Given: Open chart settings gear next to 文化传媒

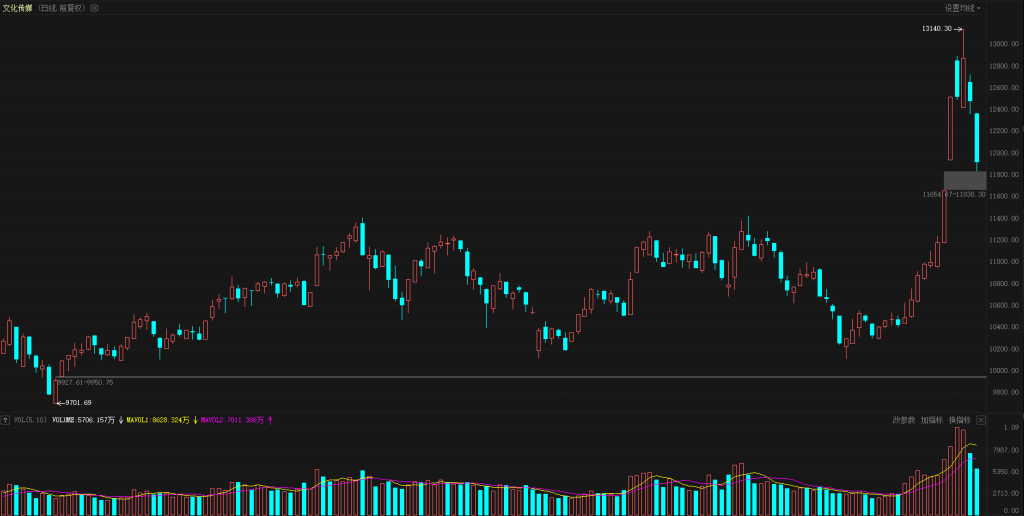Looking at the screenshot, I should point(94,8).
